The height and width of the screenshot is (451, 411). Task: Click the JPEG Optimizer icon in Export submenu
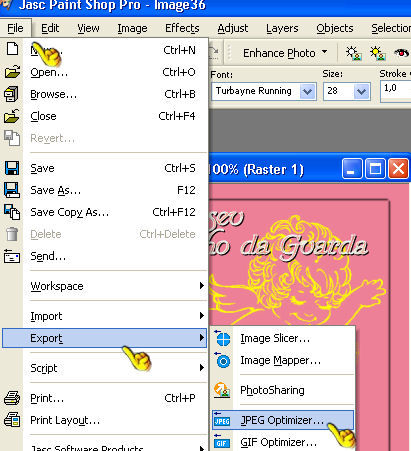point(222,420)
